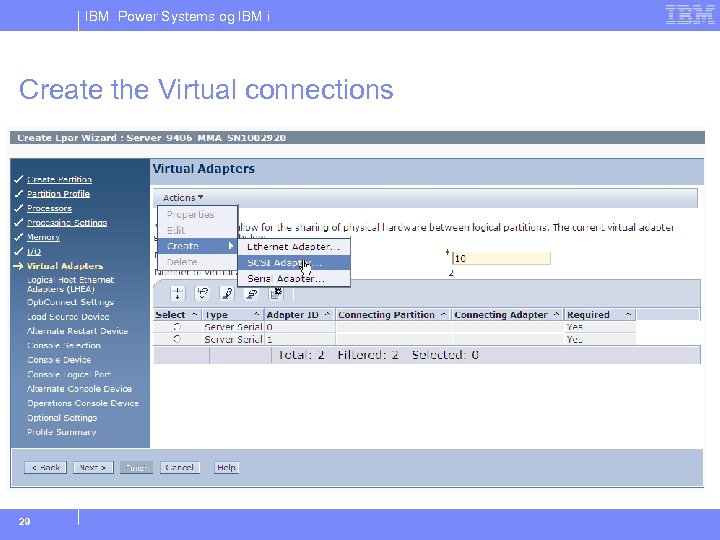
Task: Open the Partition Profile wizard step
Action: coord(58,194)
